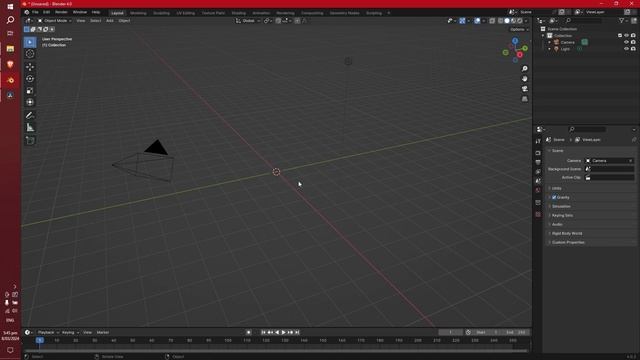Toggle auto keying record button
640x360 pixels.
click(x=249, y=332)
